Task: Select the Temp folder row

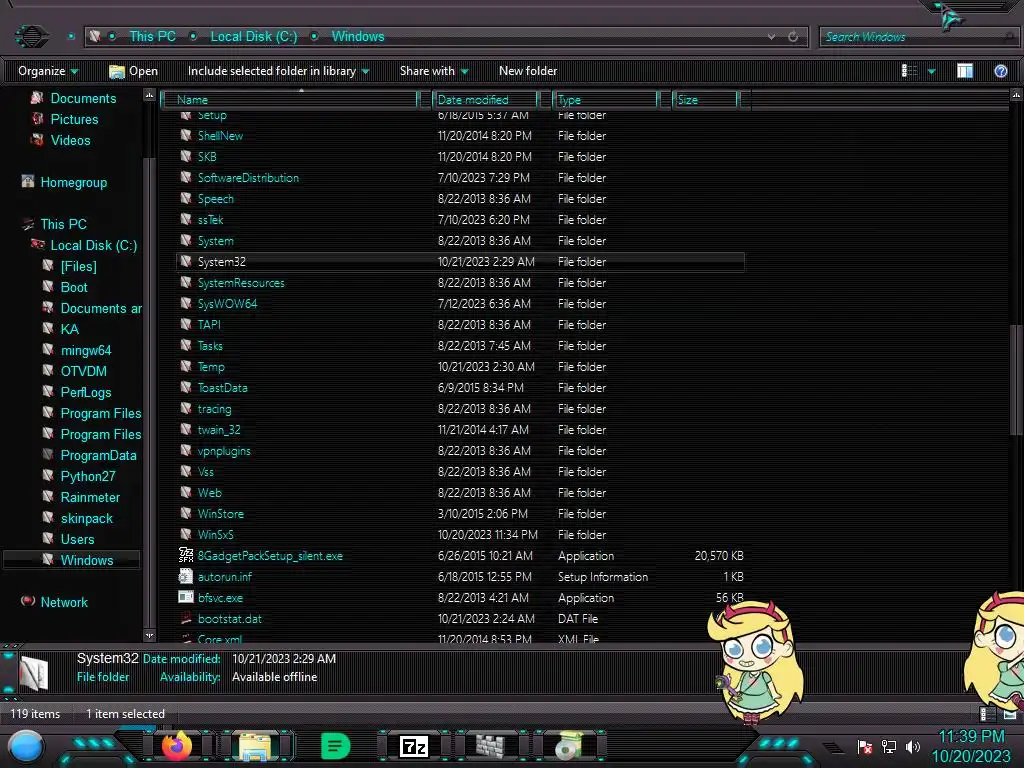Action: (x=460, y=366)
